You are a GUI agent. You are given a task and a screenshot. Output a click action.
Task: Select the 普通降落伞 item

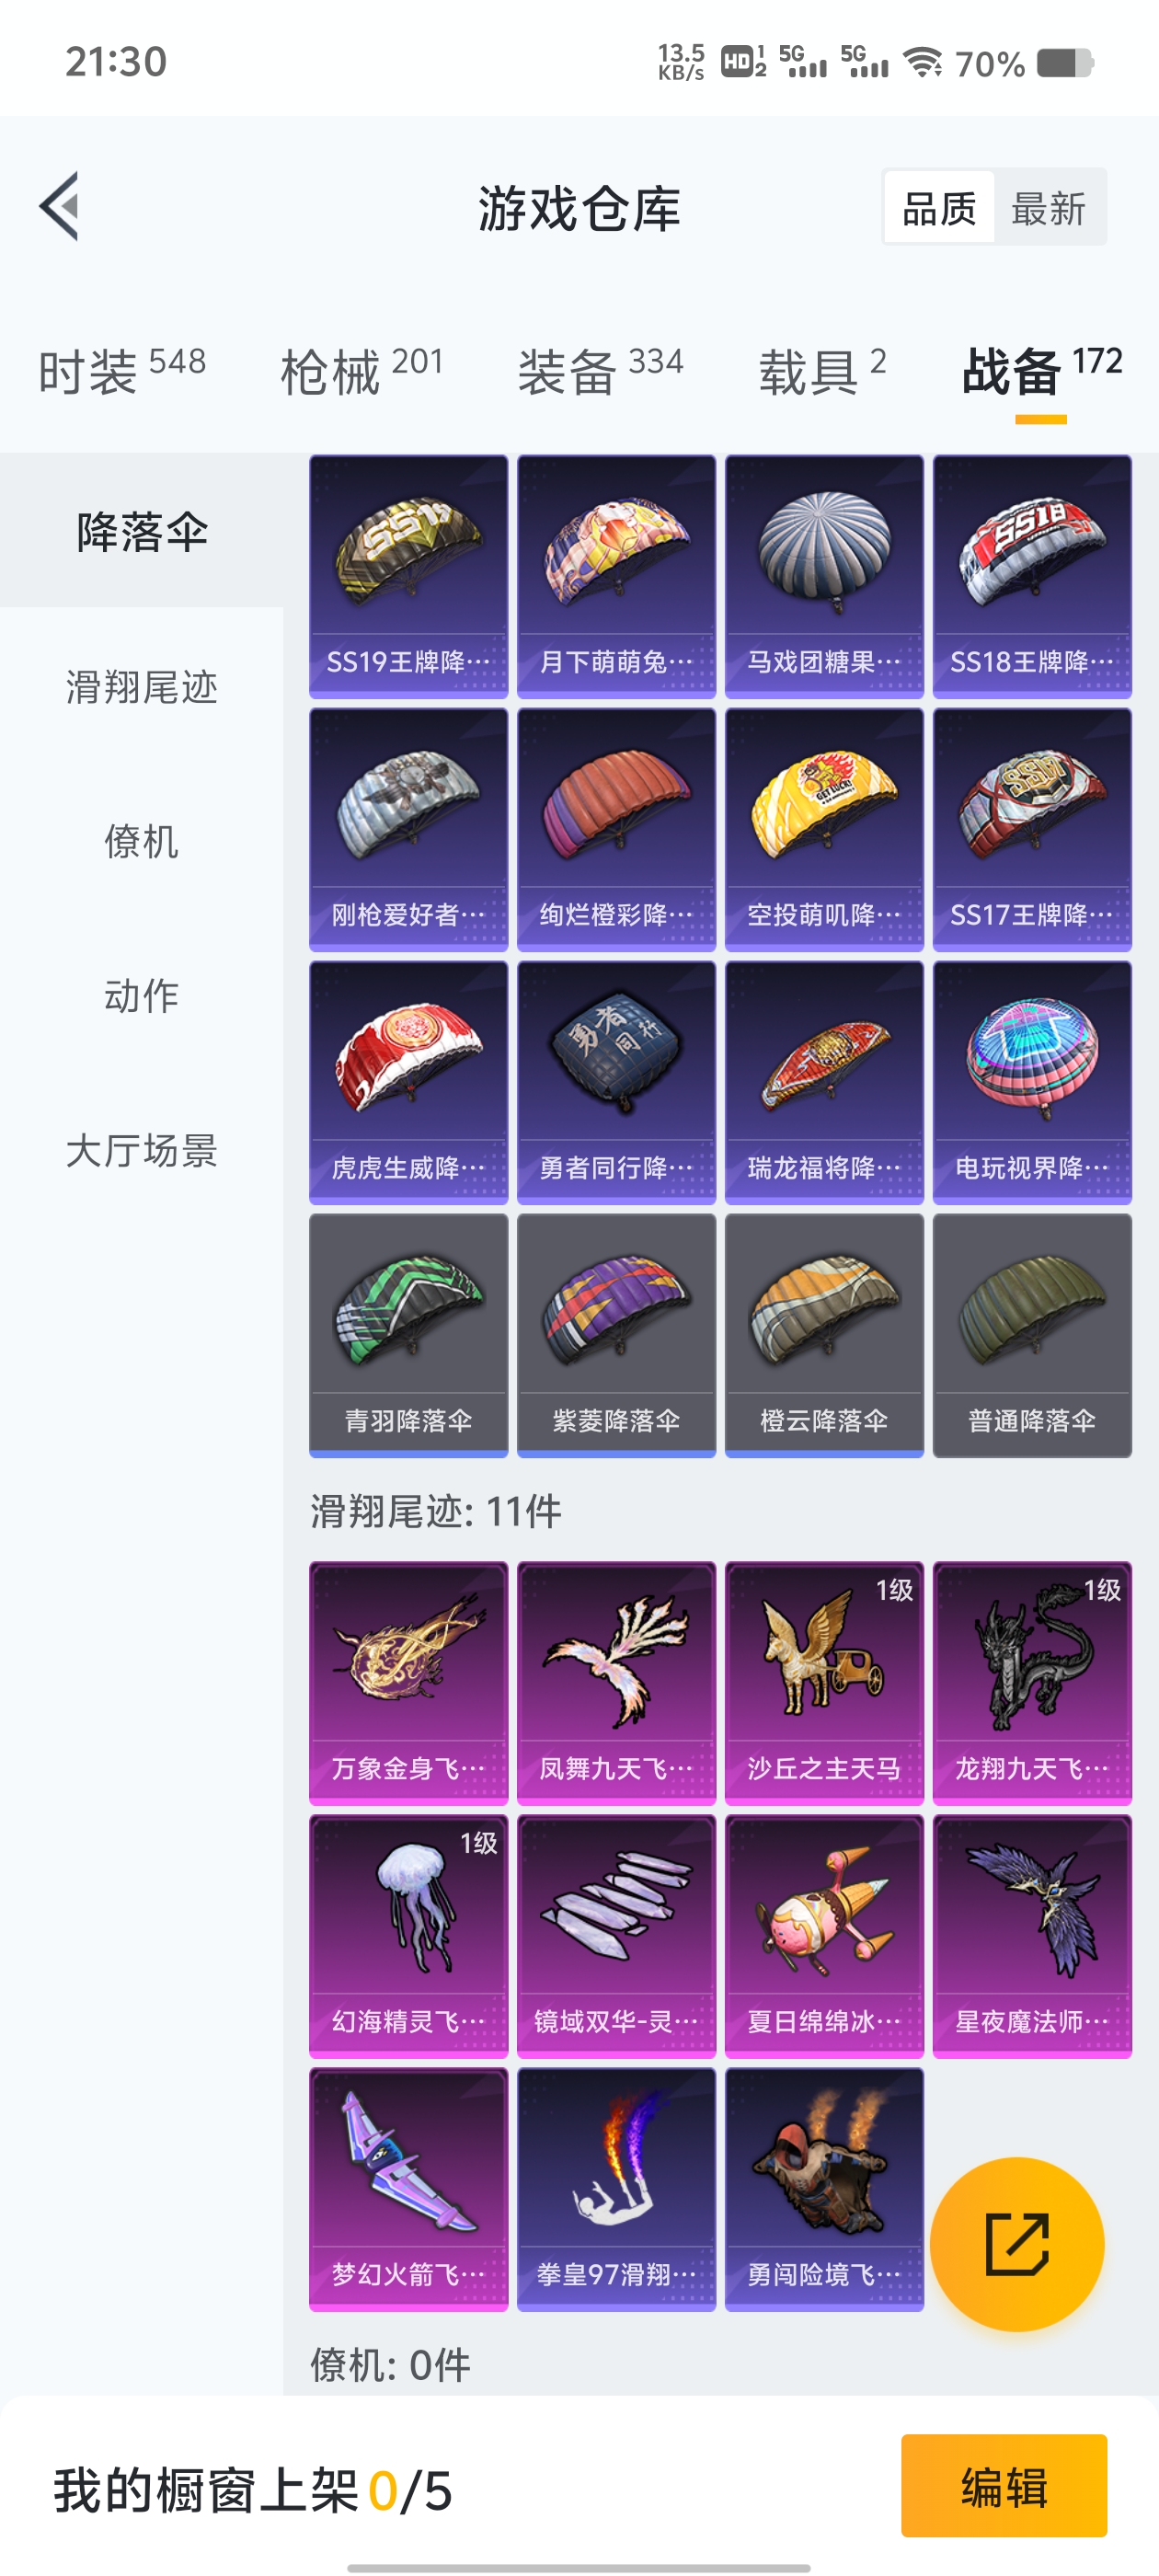[1032, 1335]
